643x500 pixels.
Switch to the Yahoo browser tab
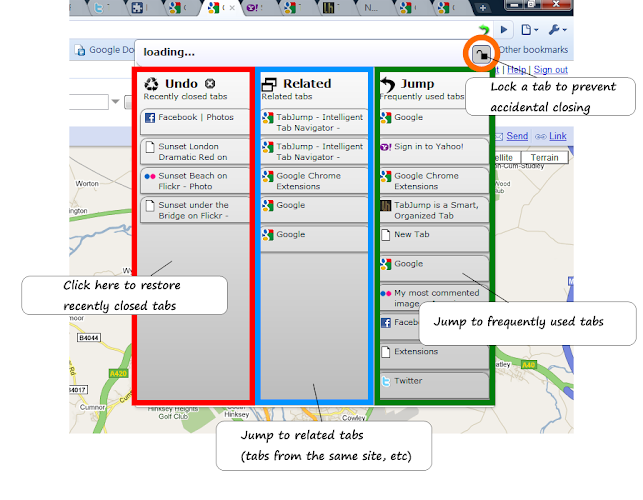(256, 8)
